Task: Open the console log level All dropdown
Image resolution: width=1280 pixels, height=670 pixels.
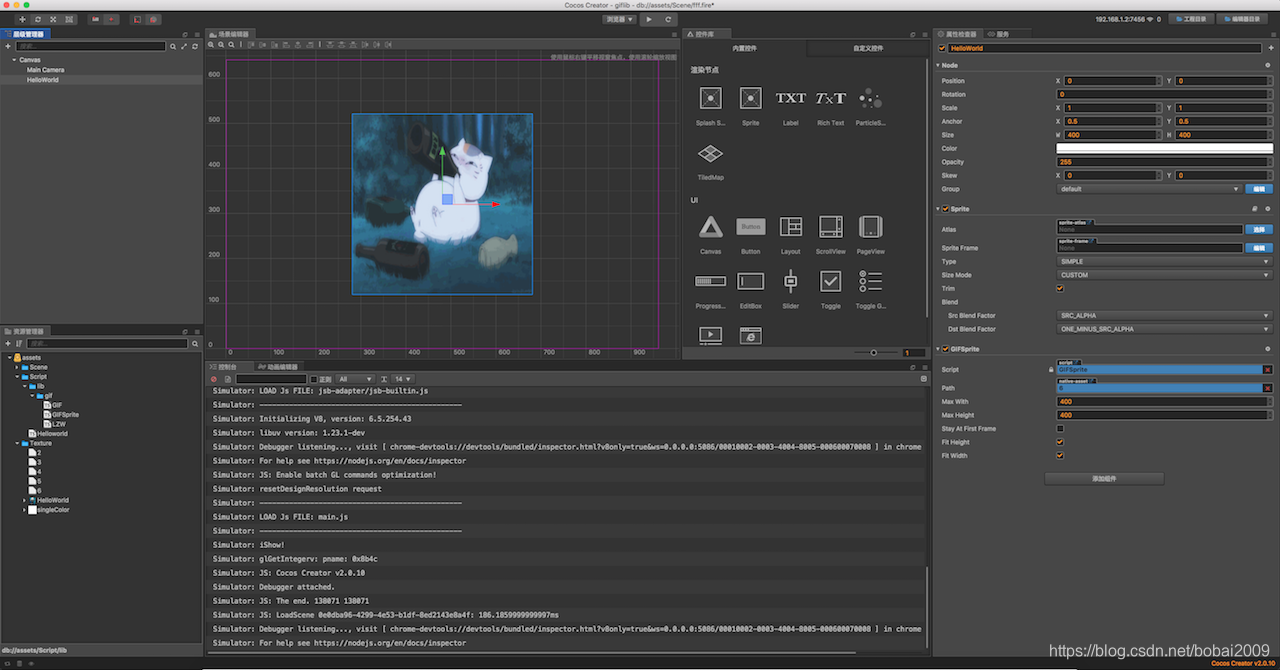Action: click(x=356, y=379)
